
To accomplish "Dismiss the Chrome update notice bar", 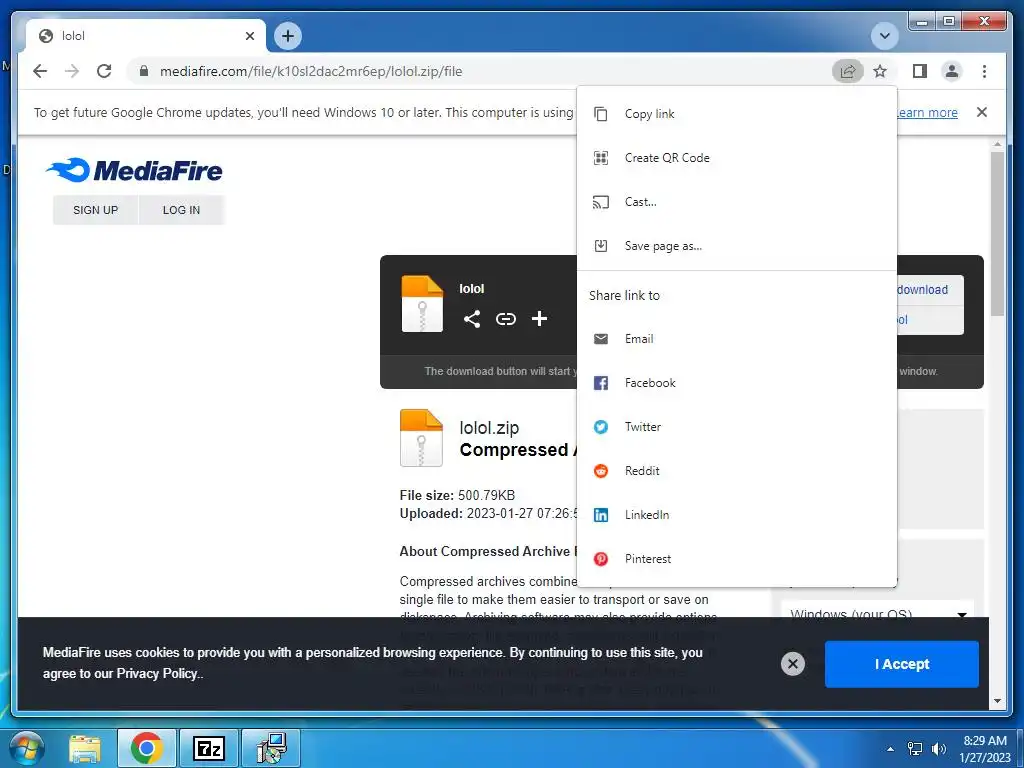I will pos(982,112).
